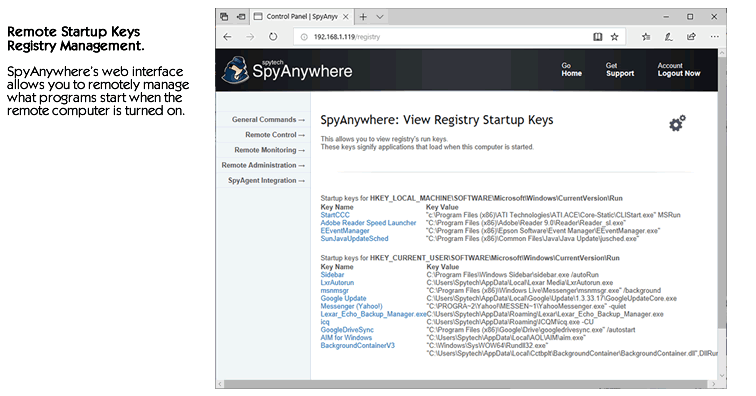Open the favorites hub icon
Image resolution: width=756 pixels, height=396 pixels.
tap(646, 37)
